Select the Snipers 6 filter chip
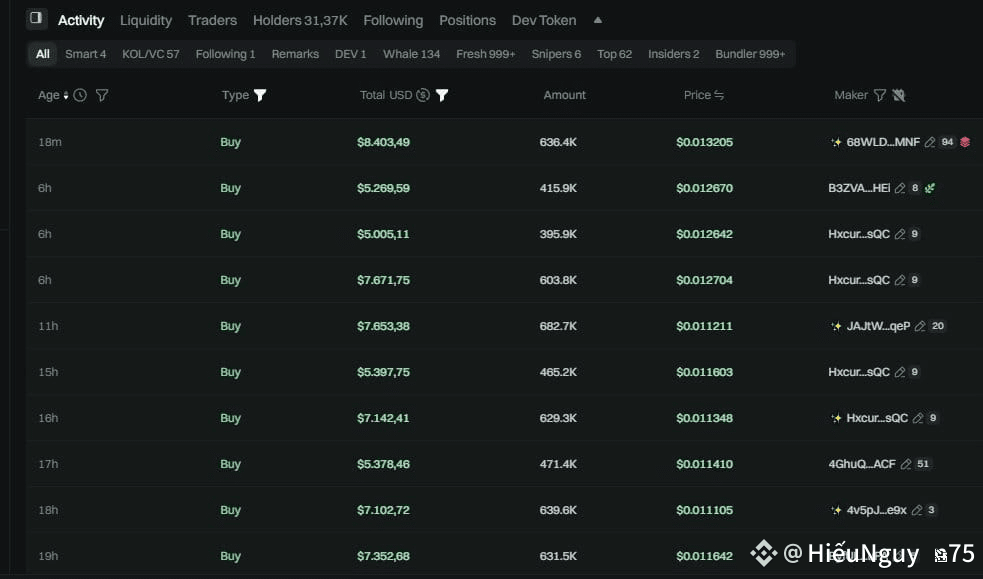The width and height of the screenshot is (983, 579). 556,54
